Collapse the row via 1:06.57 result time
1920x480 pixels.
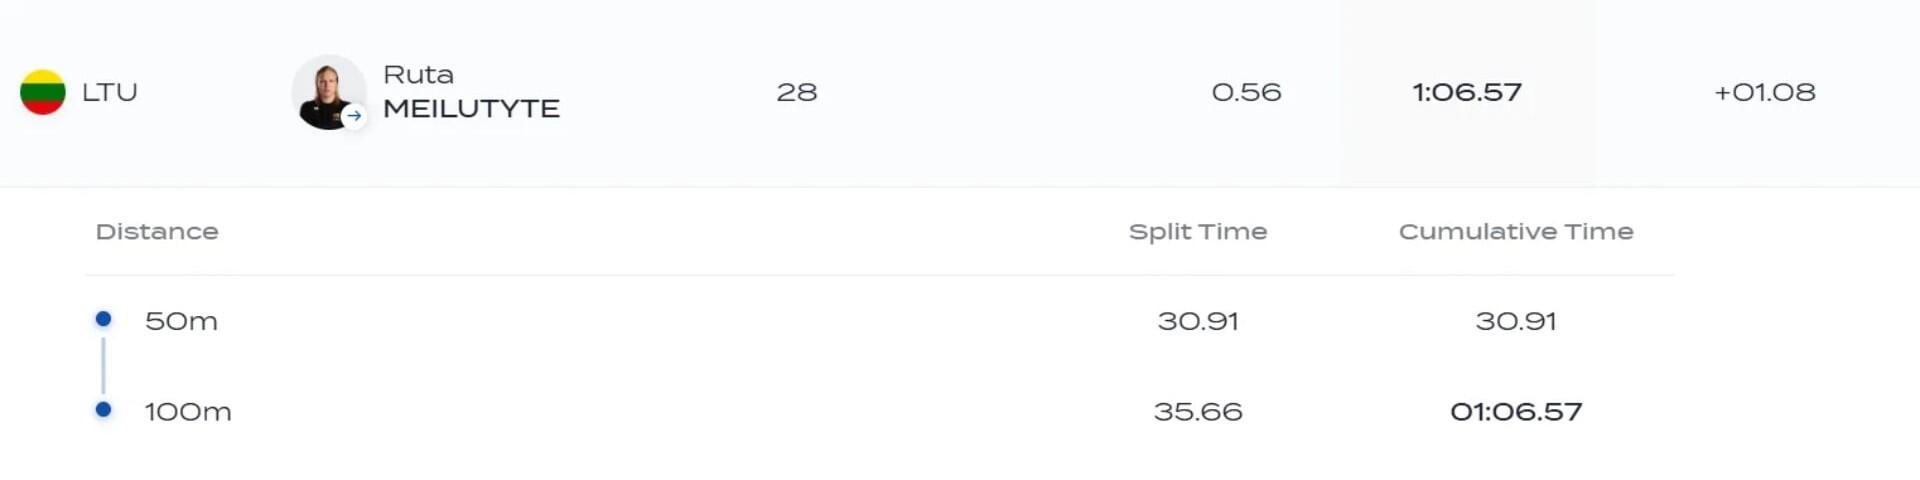tap(1467, 92)
